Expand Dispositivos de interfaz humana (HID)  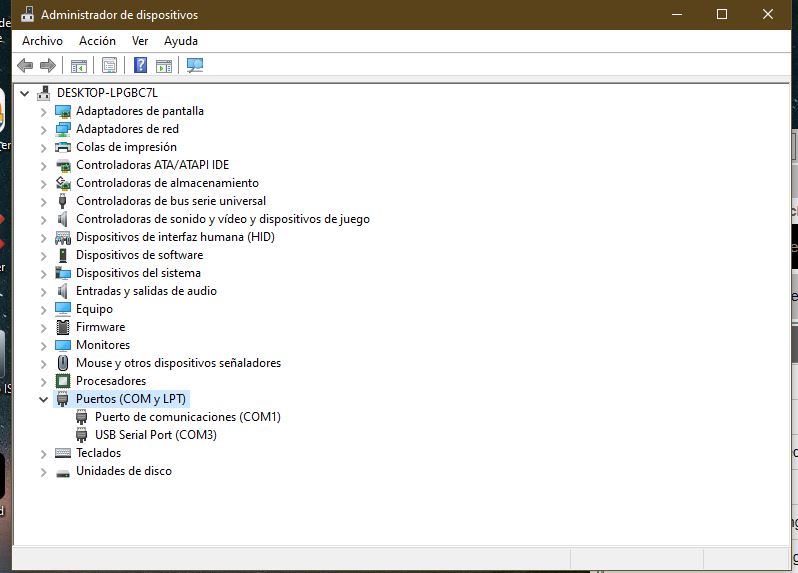[x=43, y=238]
